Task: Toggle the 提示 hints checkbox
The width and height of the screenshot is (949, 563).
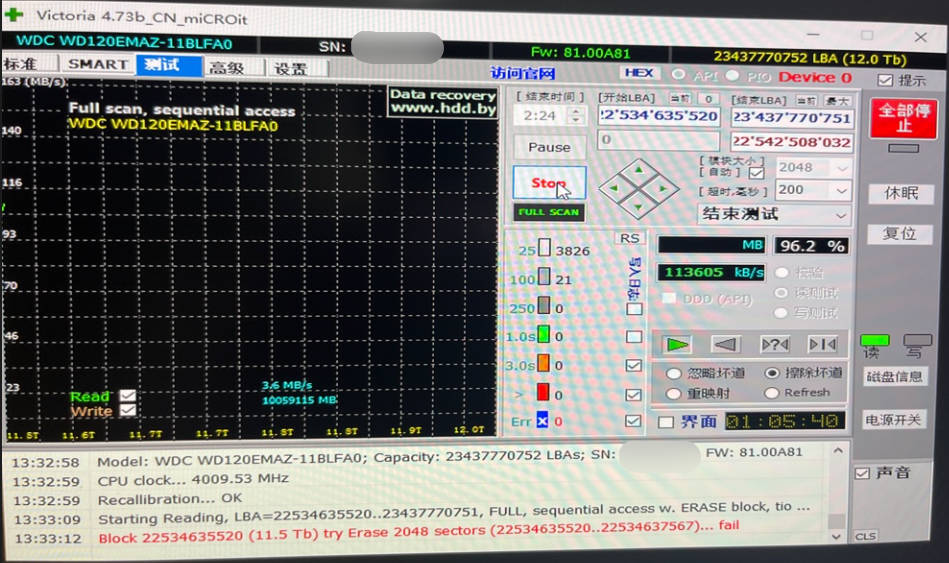Action: (x=885, y=80)
